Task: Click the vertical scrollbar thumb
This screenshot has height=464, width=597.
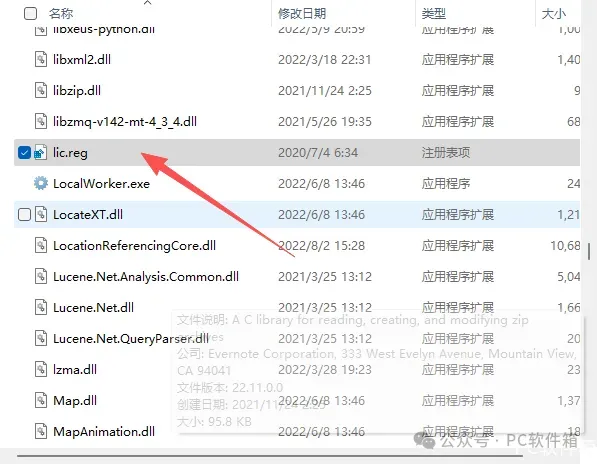Action: (x=589, y=251)
